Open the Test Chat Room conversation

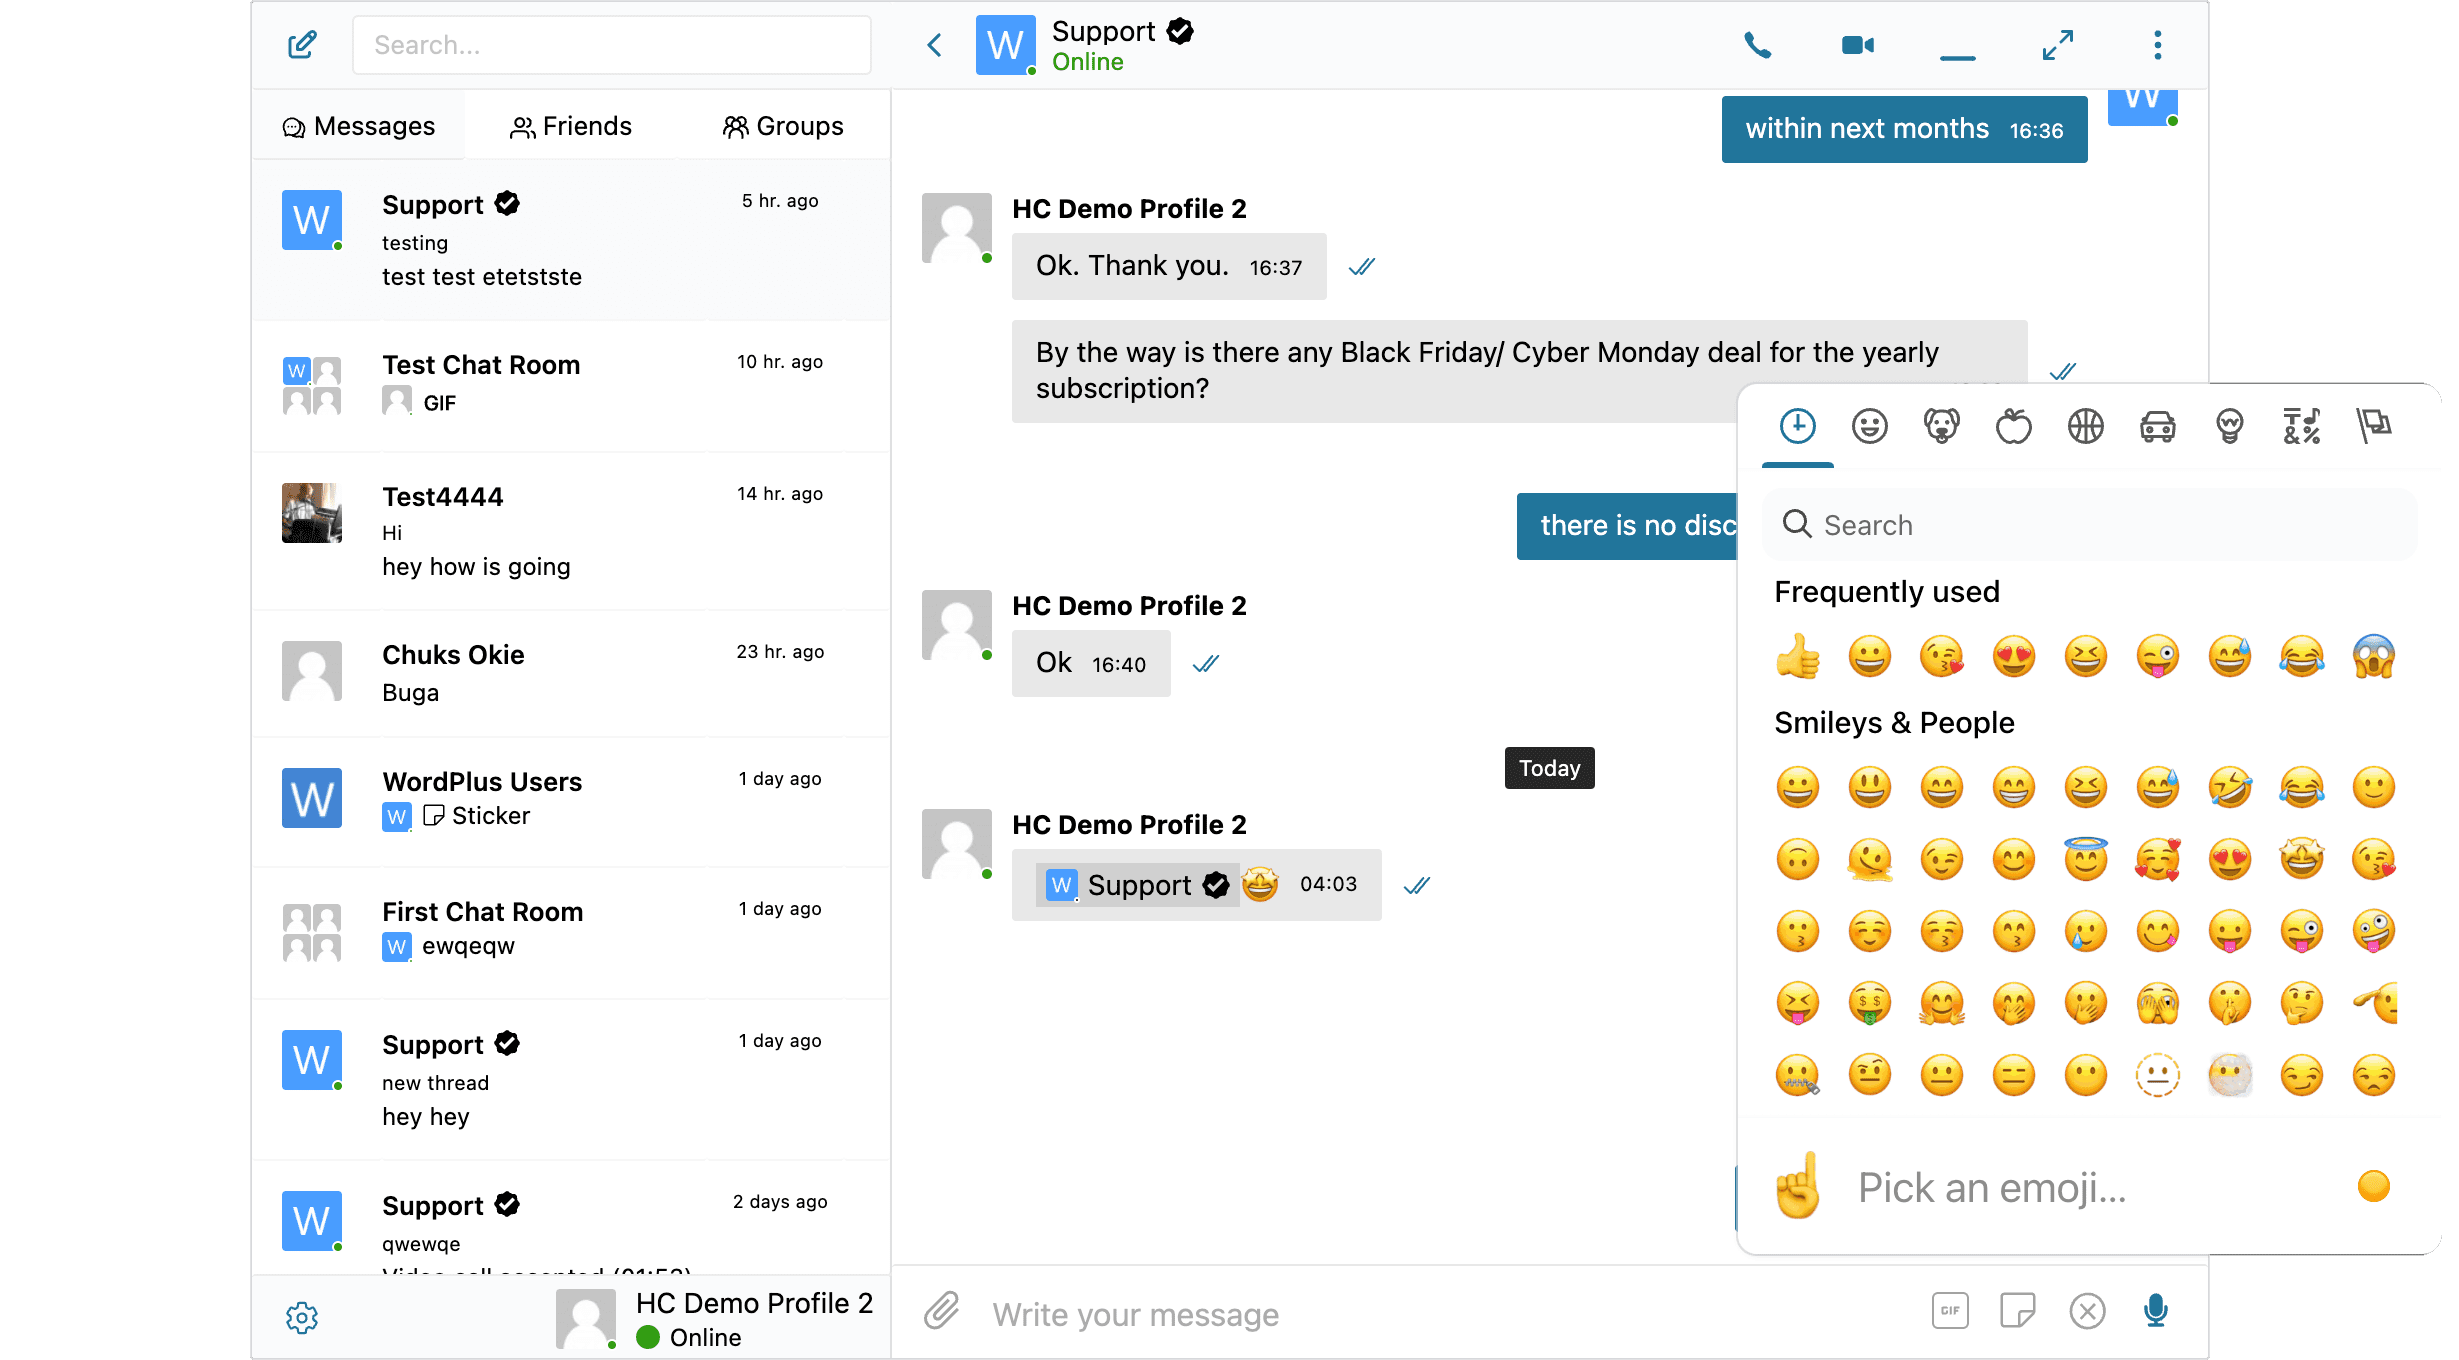tap(571, 386)
